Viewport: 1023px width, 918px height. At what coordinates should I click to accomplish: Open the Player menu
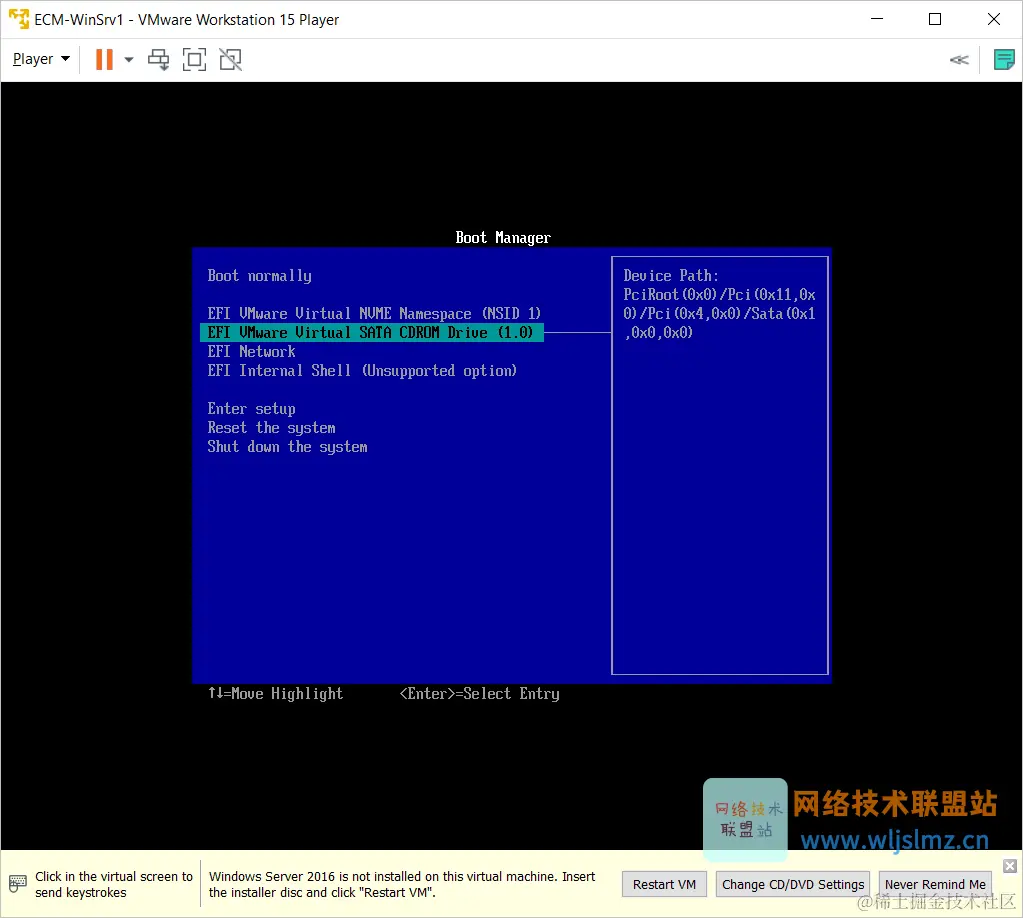coord(40,59)
